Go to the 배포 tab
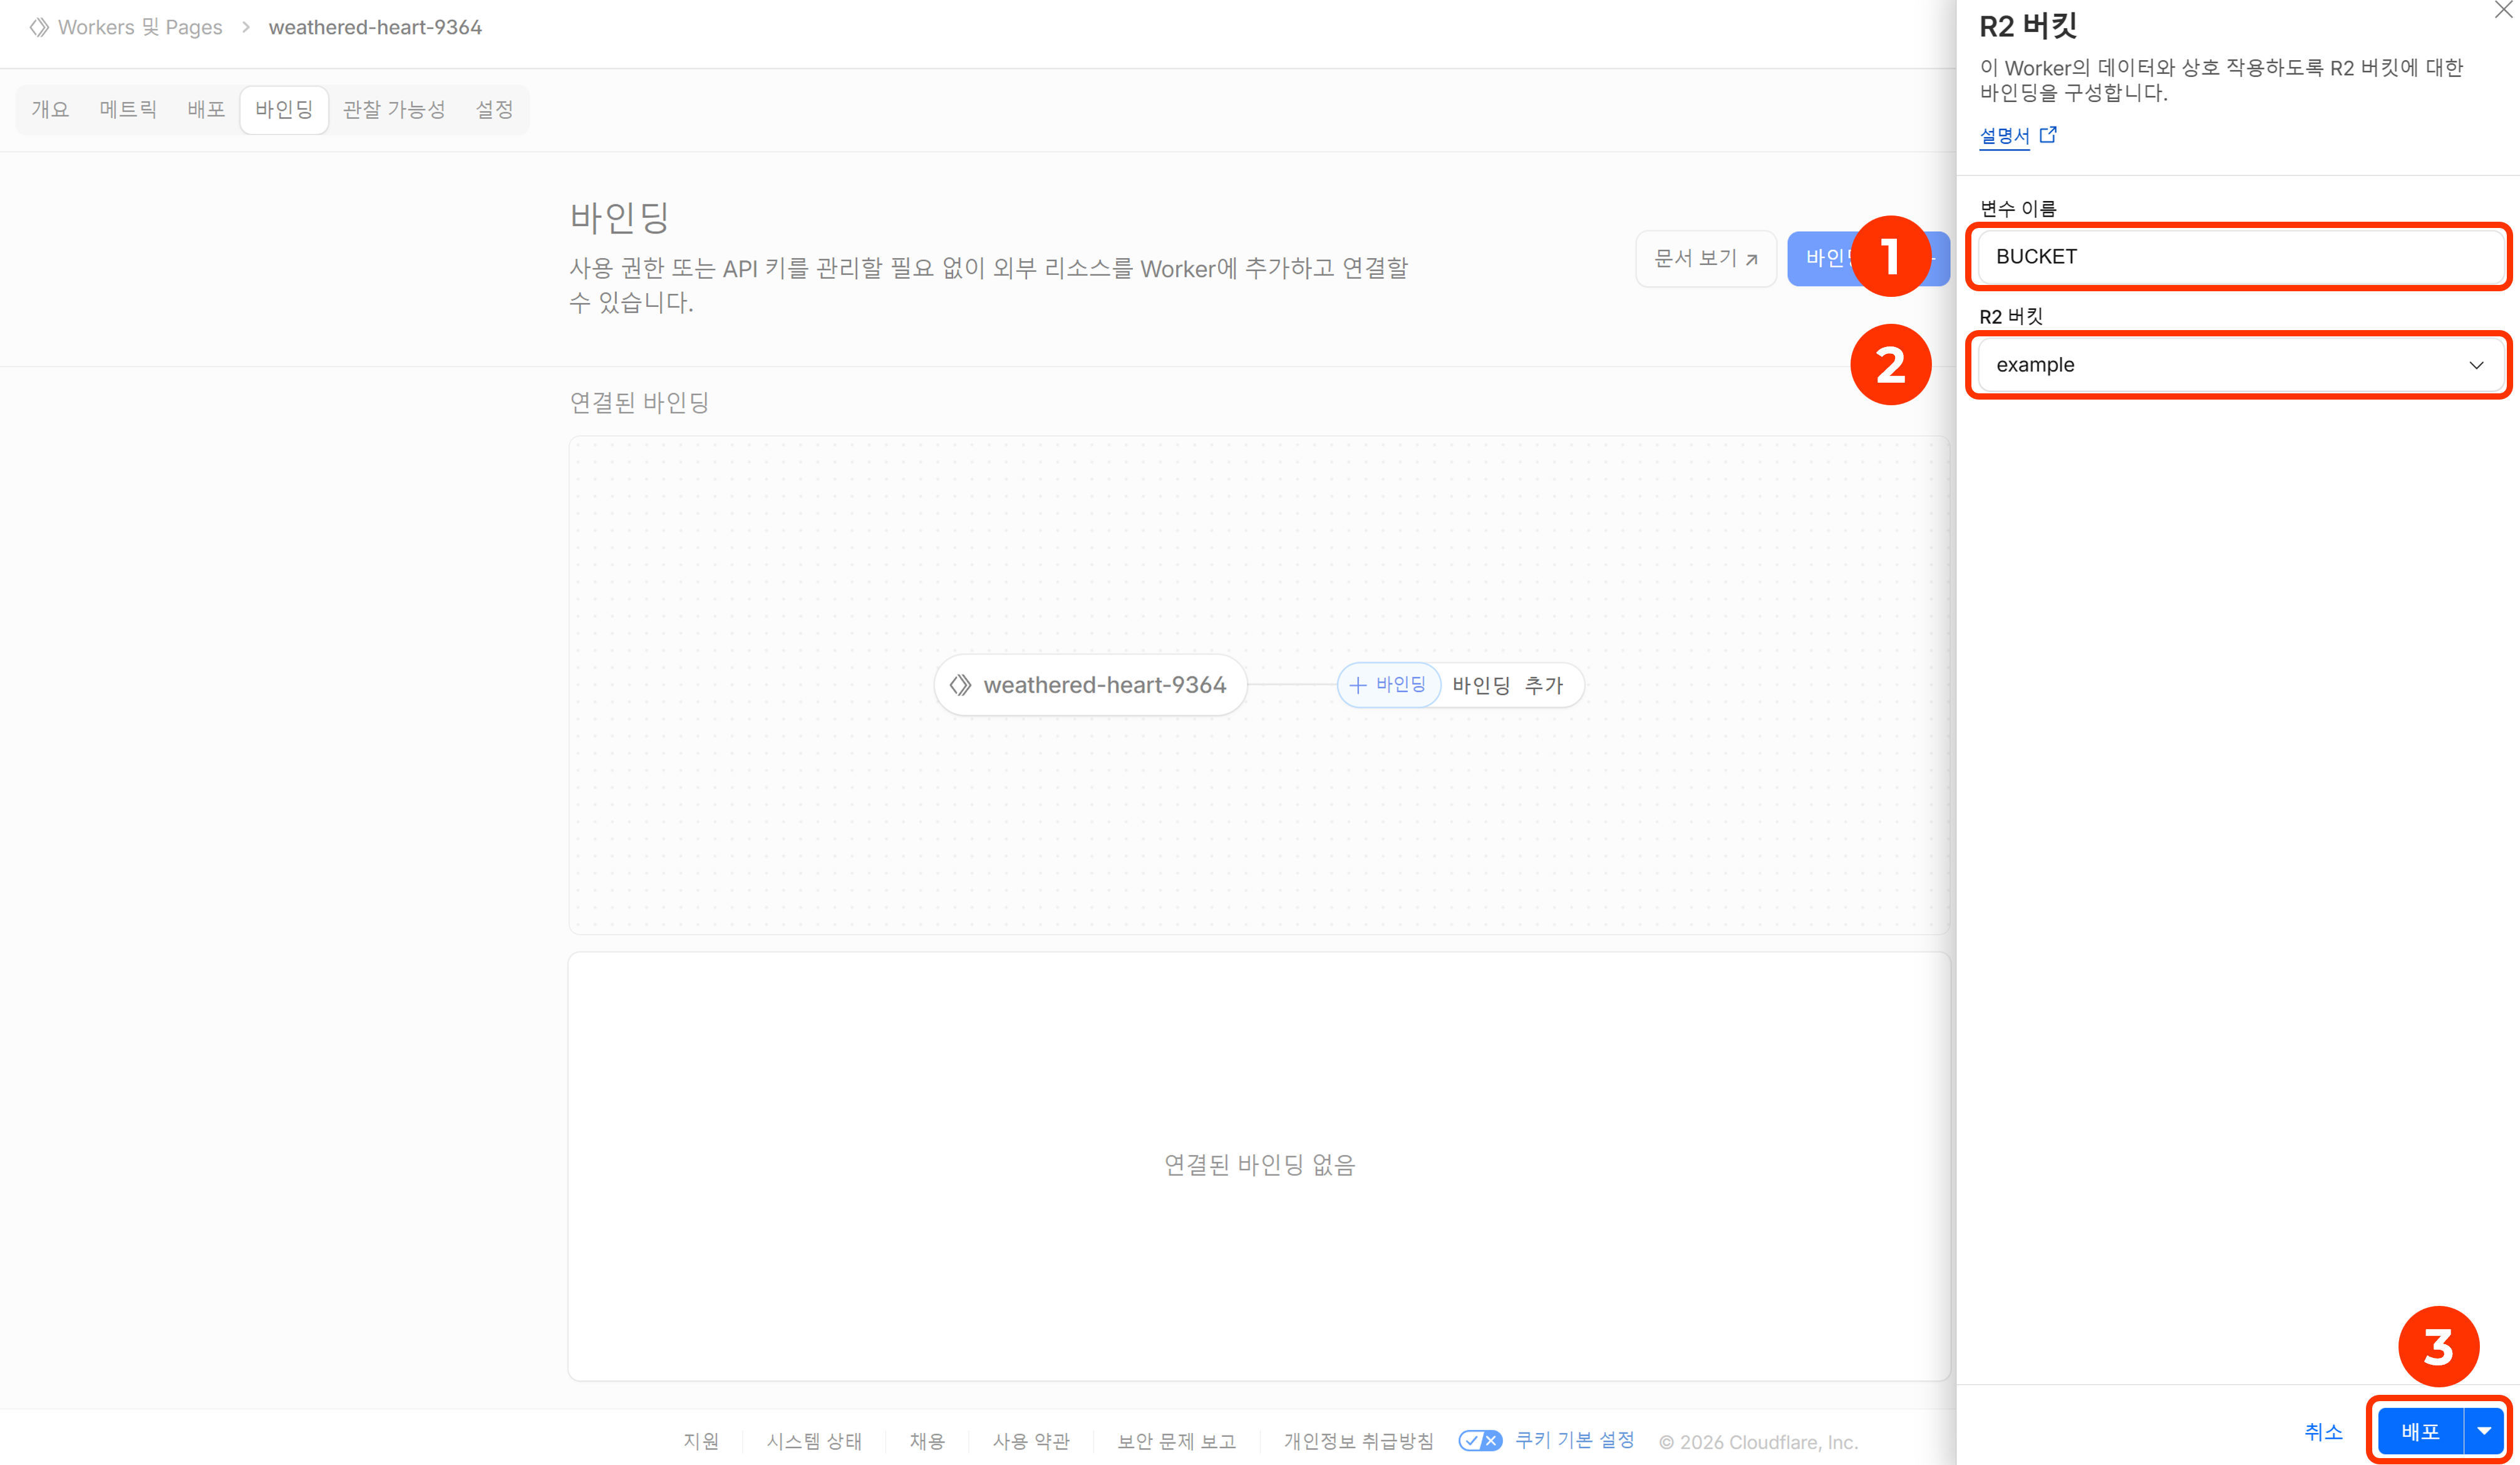The height and width of the screenshot is (1465, 2520). (x=206, y=109)
